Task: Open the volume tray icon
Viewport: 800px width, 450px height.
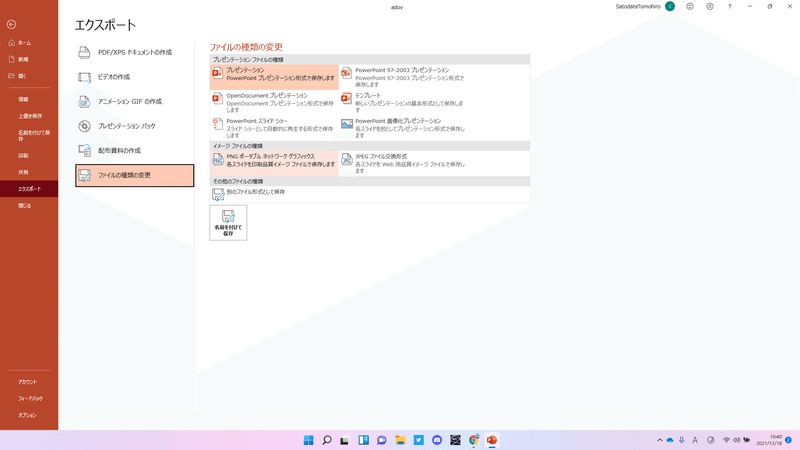Action: point(736,440)
